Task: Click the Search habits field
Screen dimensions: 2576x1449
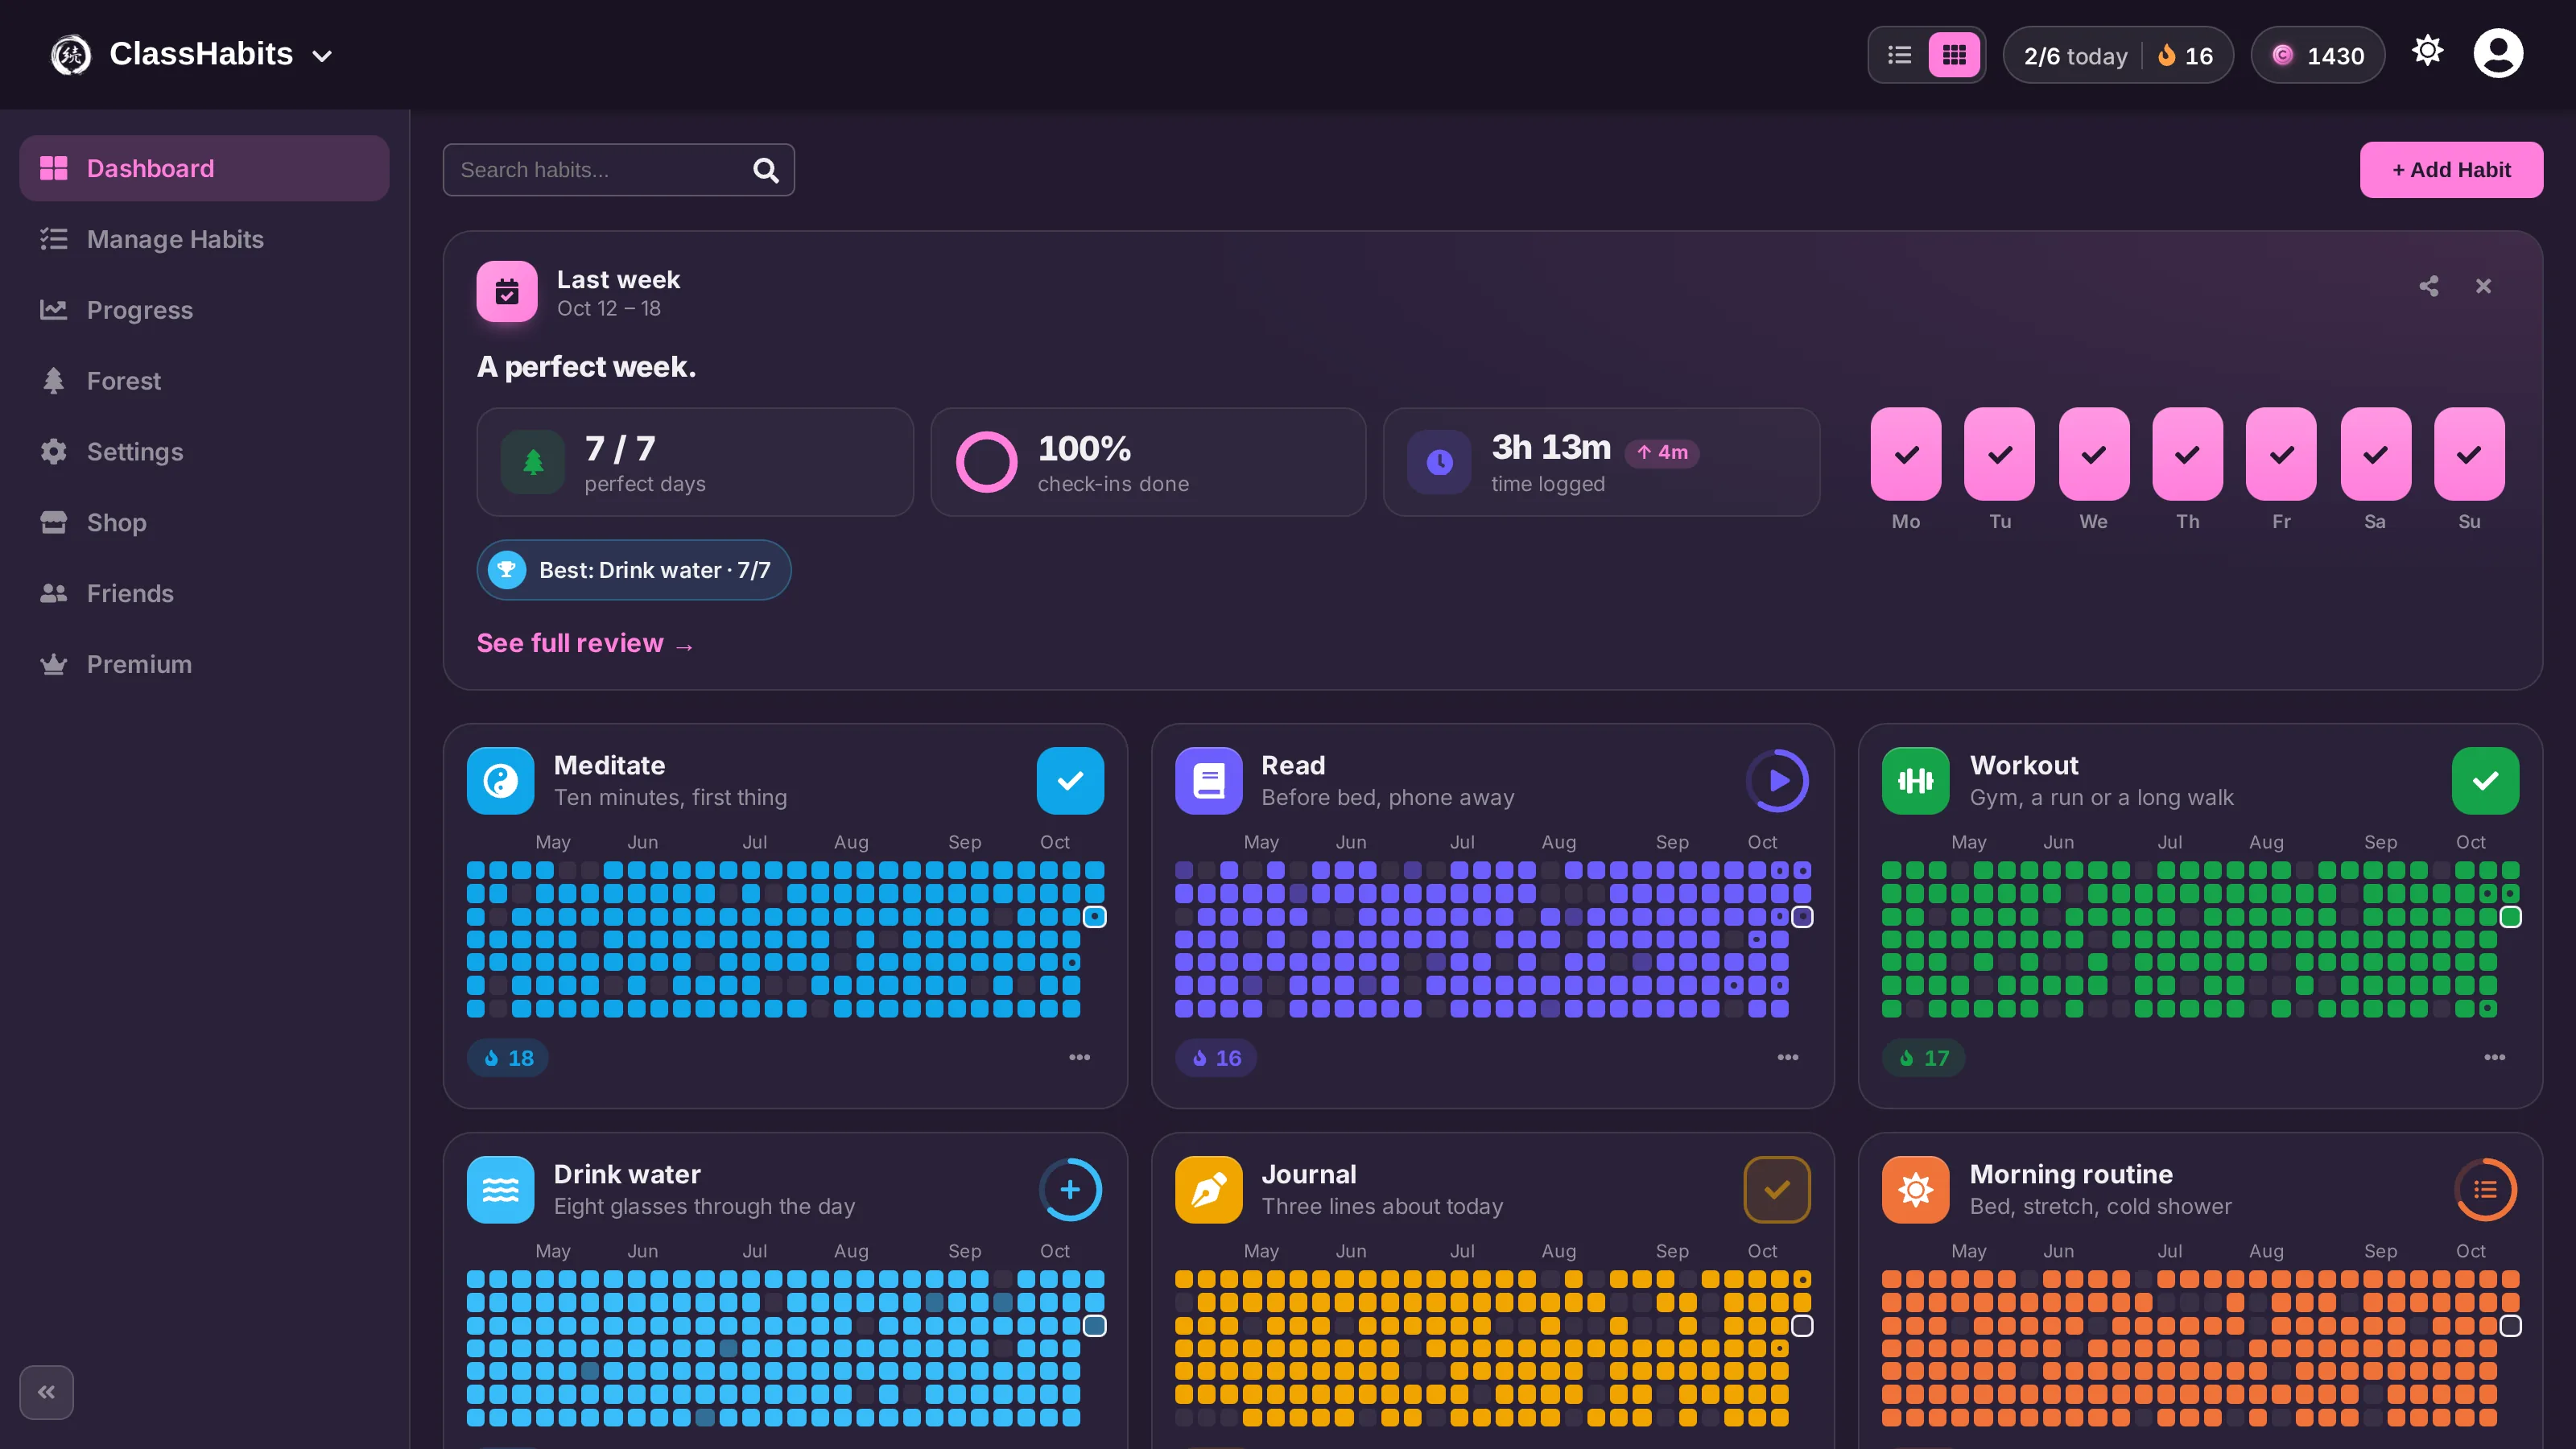Action: 618,170
